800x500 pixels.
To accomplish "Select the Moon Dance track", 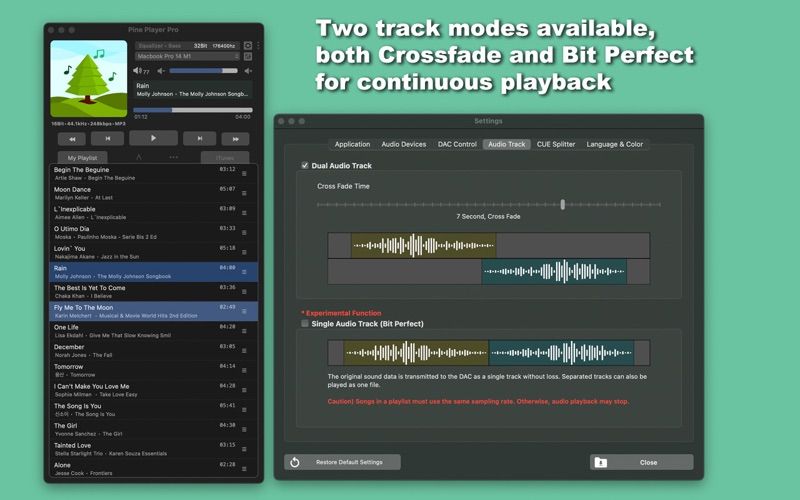I will 153,193.
